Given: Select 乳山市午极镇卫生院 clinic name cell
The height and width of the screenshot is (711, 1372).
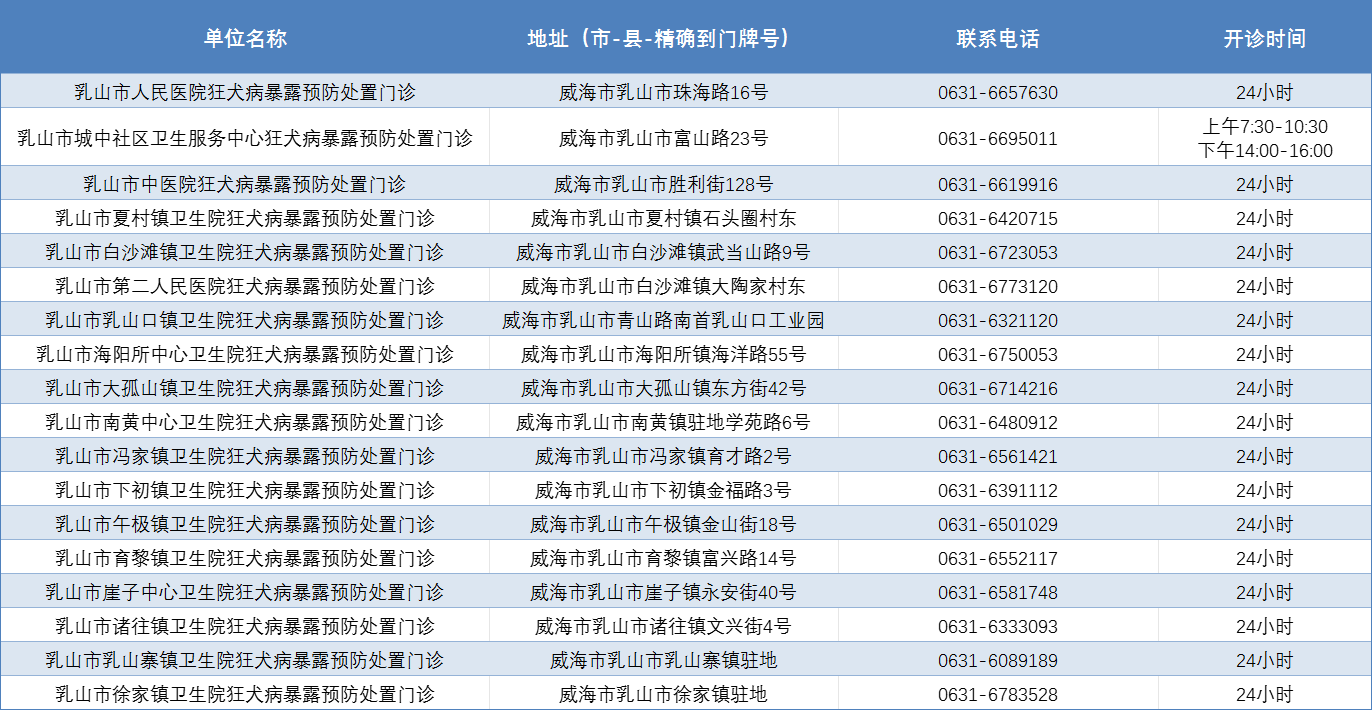Looking at the screenshot, I should [245, 524].
